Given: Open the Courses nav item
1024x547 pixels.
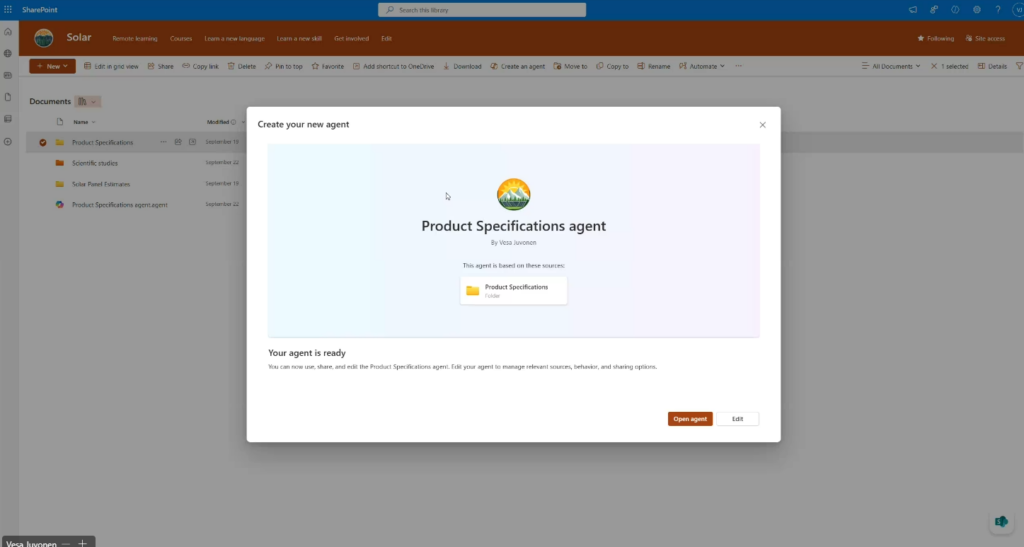Looking at the screenshot, I should (x=181, y=39).
